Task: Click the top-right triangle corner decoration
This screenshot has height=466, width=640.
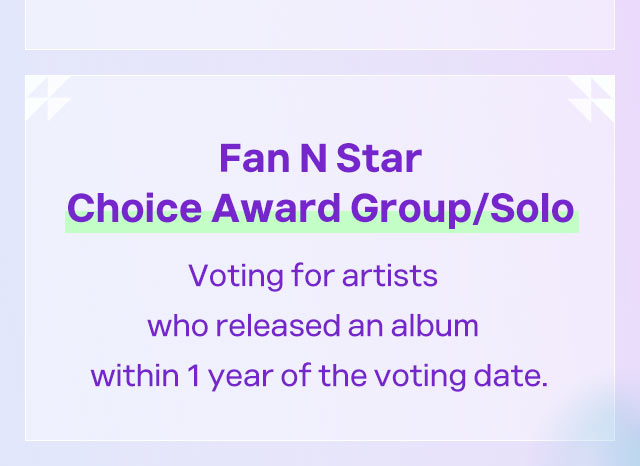Action: click(x=591, y=98)
